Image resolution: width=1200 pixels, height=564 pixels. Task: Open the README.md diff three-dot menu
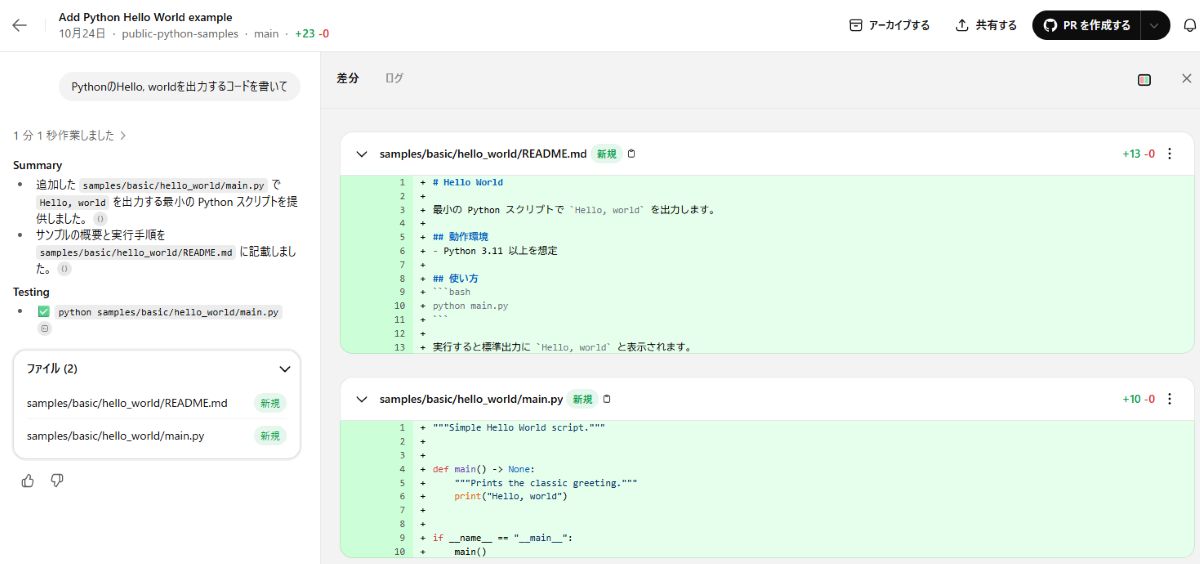[x=1170, y=154]
